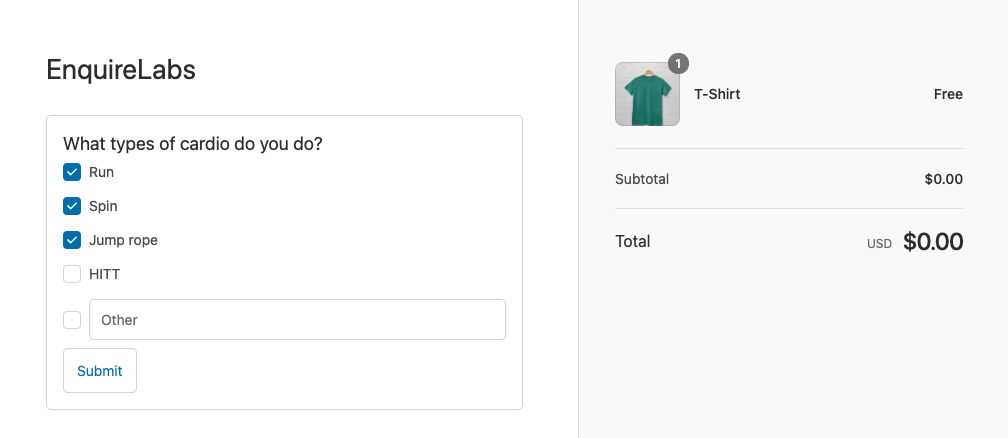Uncheck the Spin checkbox
This screenshot has height=438, width=1008.
pos(72,206)
